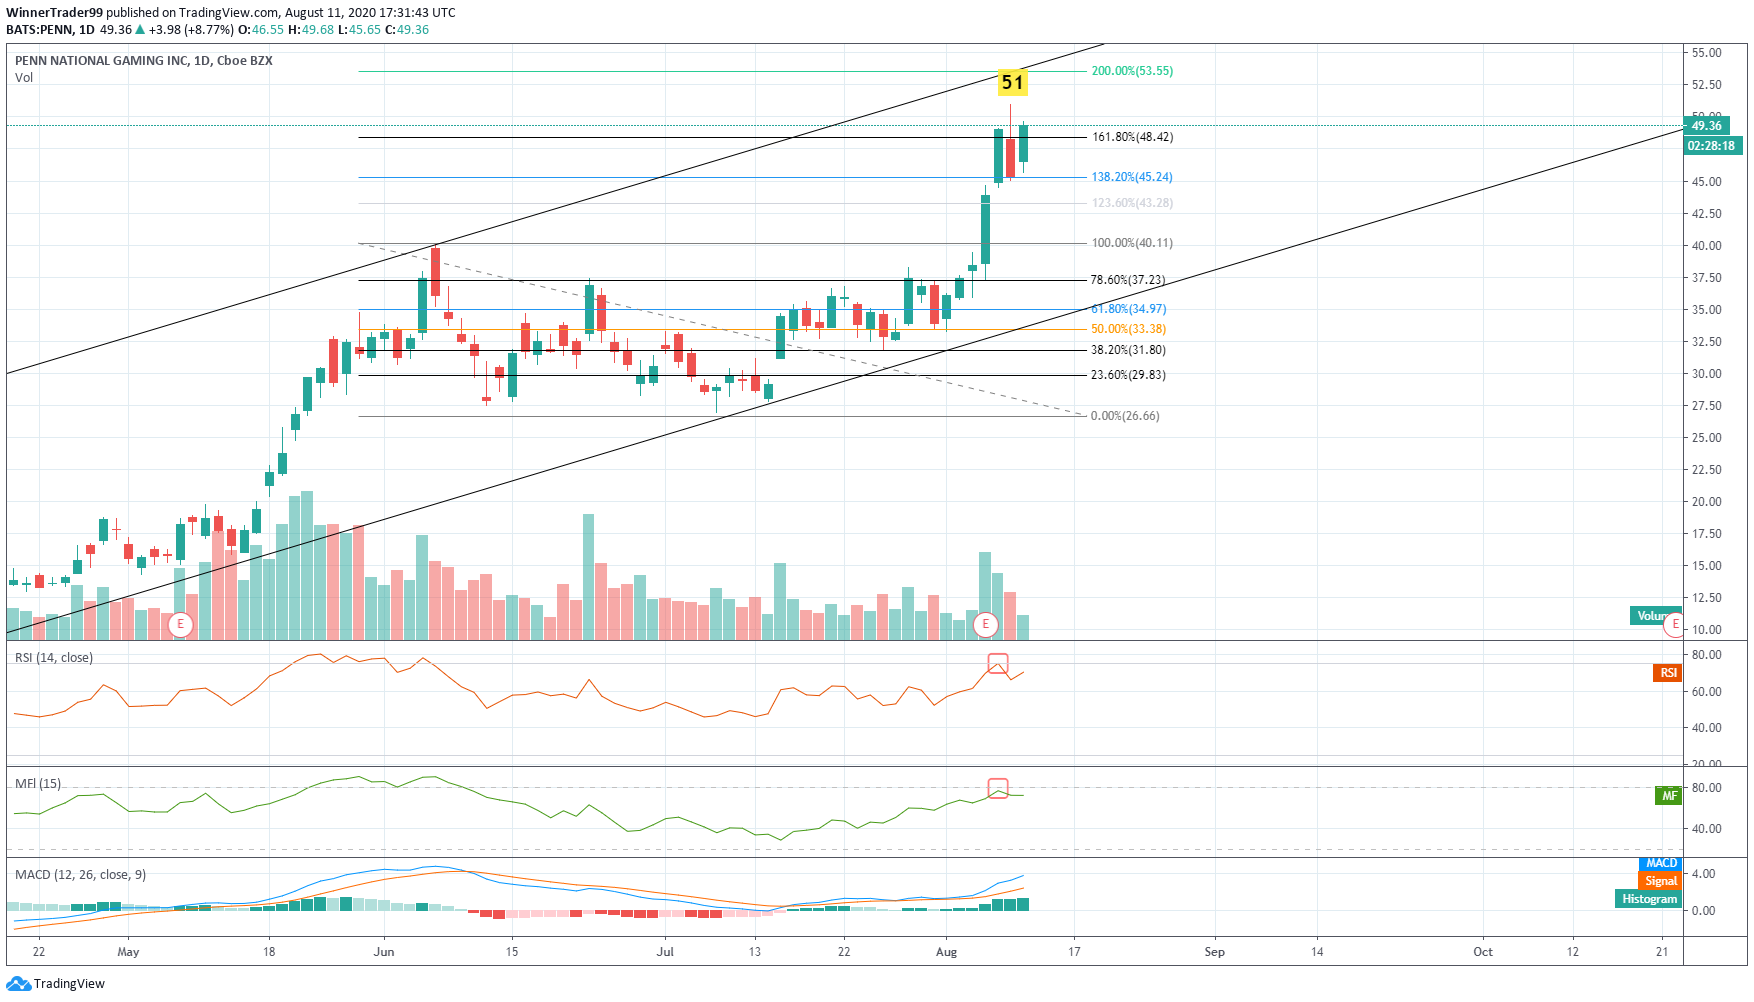Click the 61.80%(34.97) Fibonacci label
1754x1002 pixels.
[1128, 309]
